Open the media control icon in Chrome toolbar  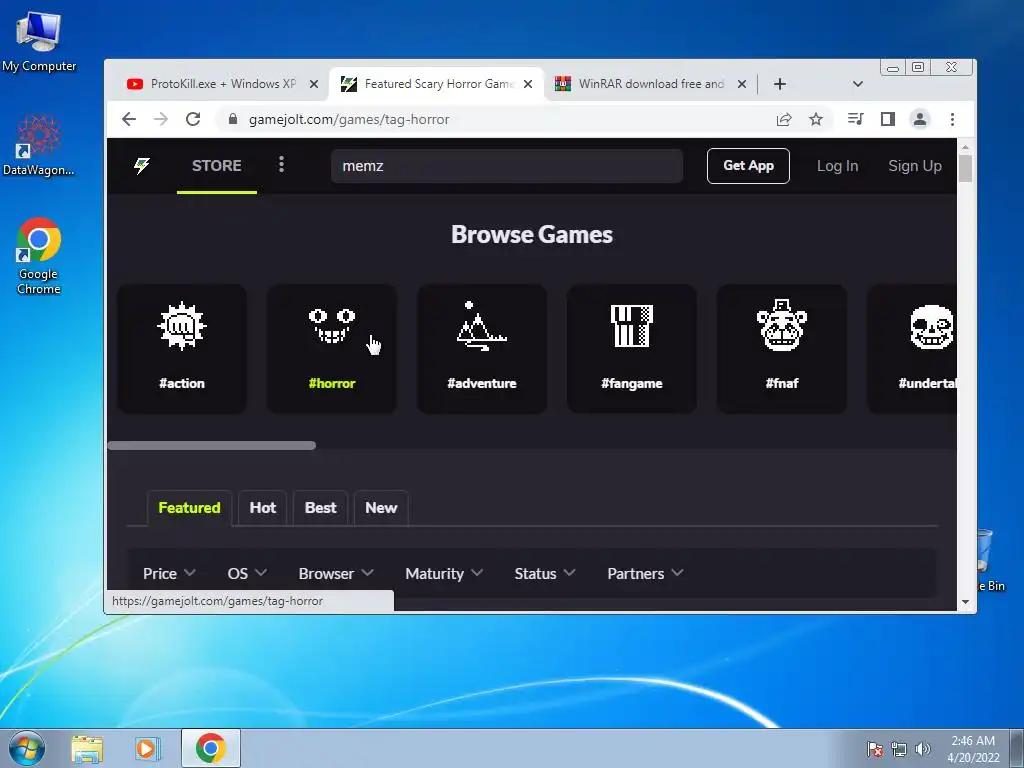pos(856,119)
